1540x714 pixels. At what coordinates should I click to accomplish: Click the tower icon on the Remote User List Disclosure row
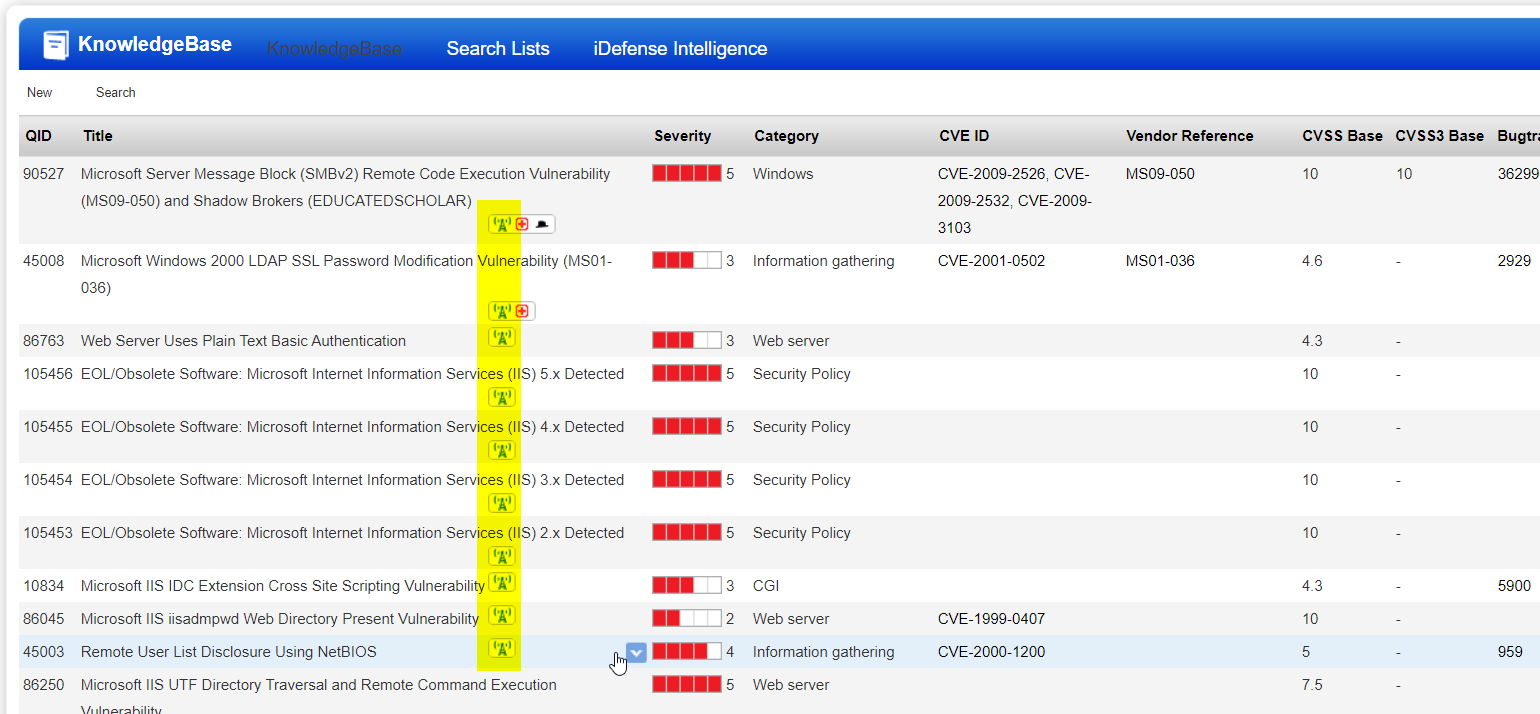tap(502, 648)
